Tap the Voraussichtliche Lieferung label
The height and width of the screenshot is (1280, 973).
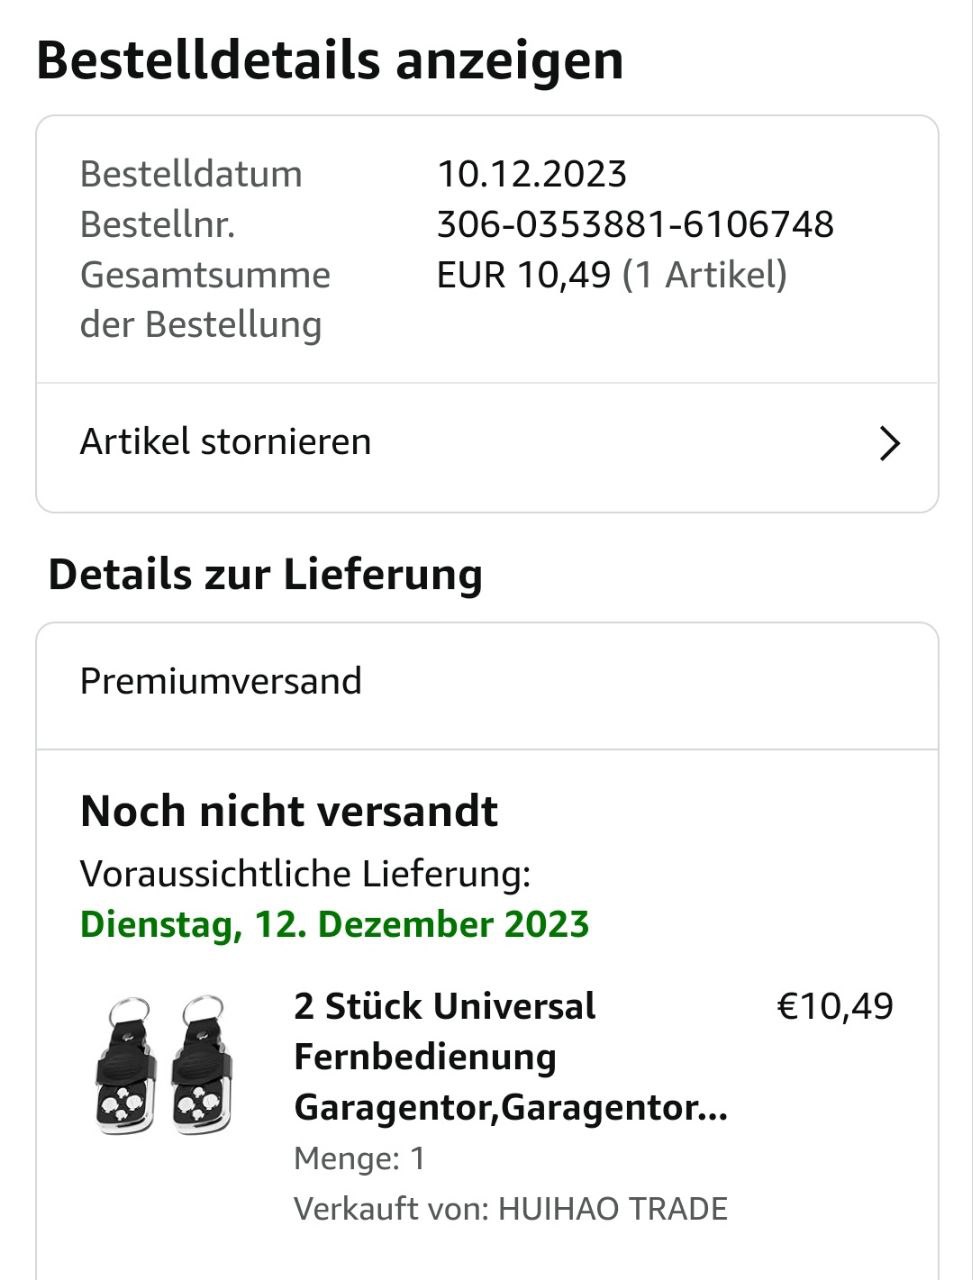pos(305,874)
